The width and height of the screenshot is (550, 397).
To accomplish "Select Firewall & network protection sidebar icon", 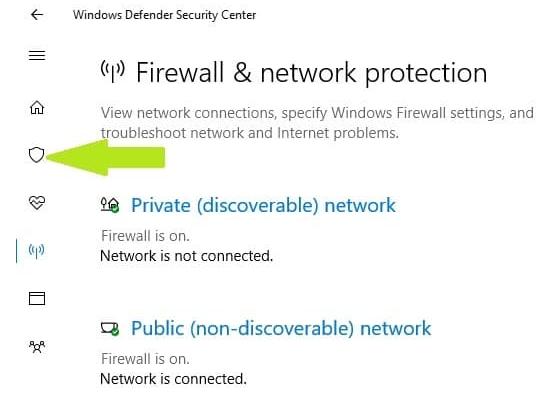I will (36, 250).
